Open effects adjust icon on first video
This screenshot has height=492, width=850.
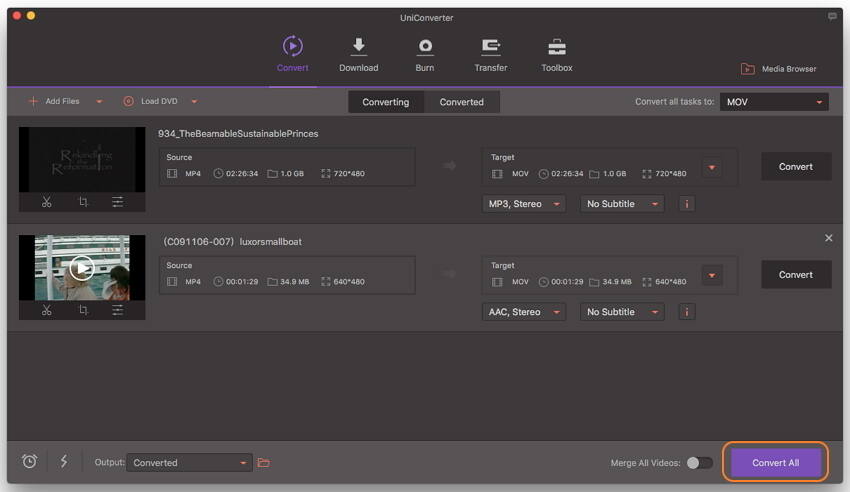pos(118,202)
